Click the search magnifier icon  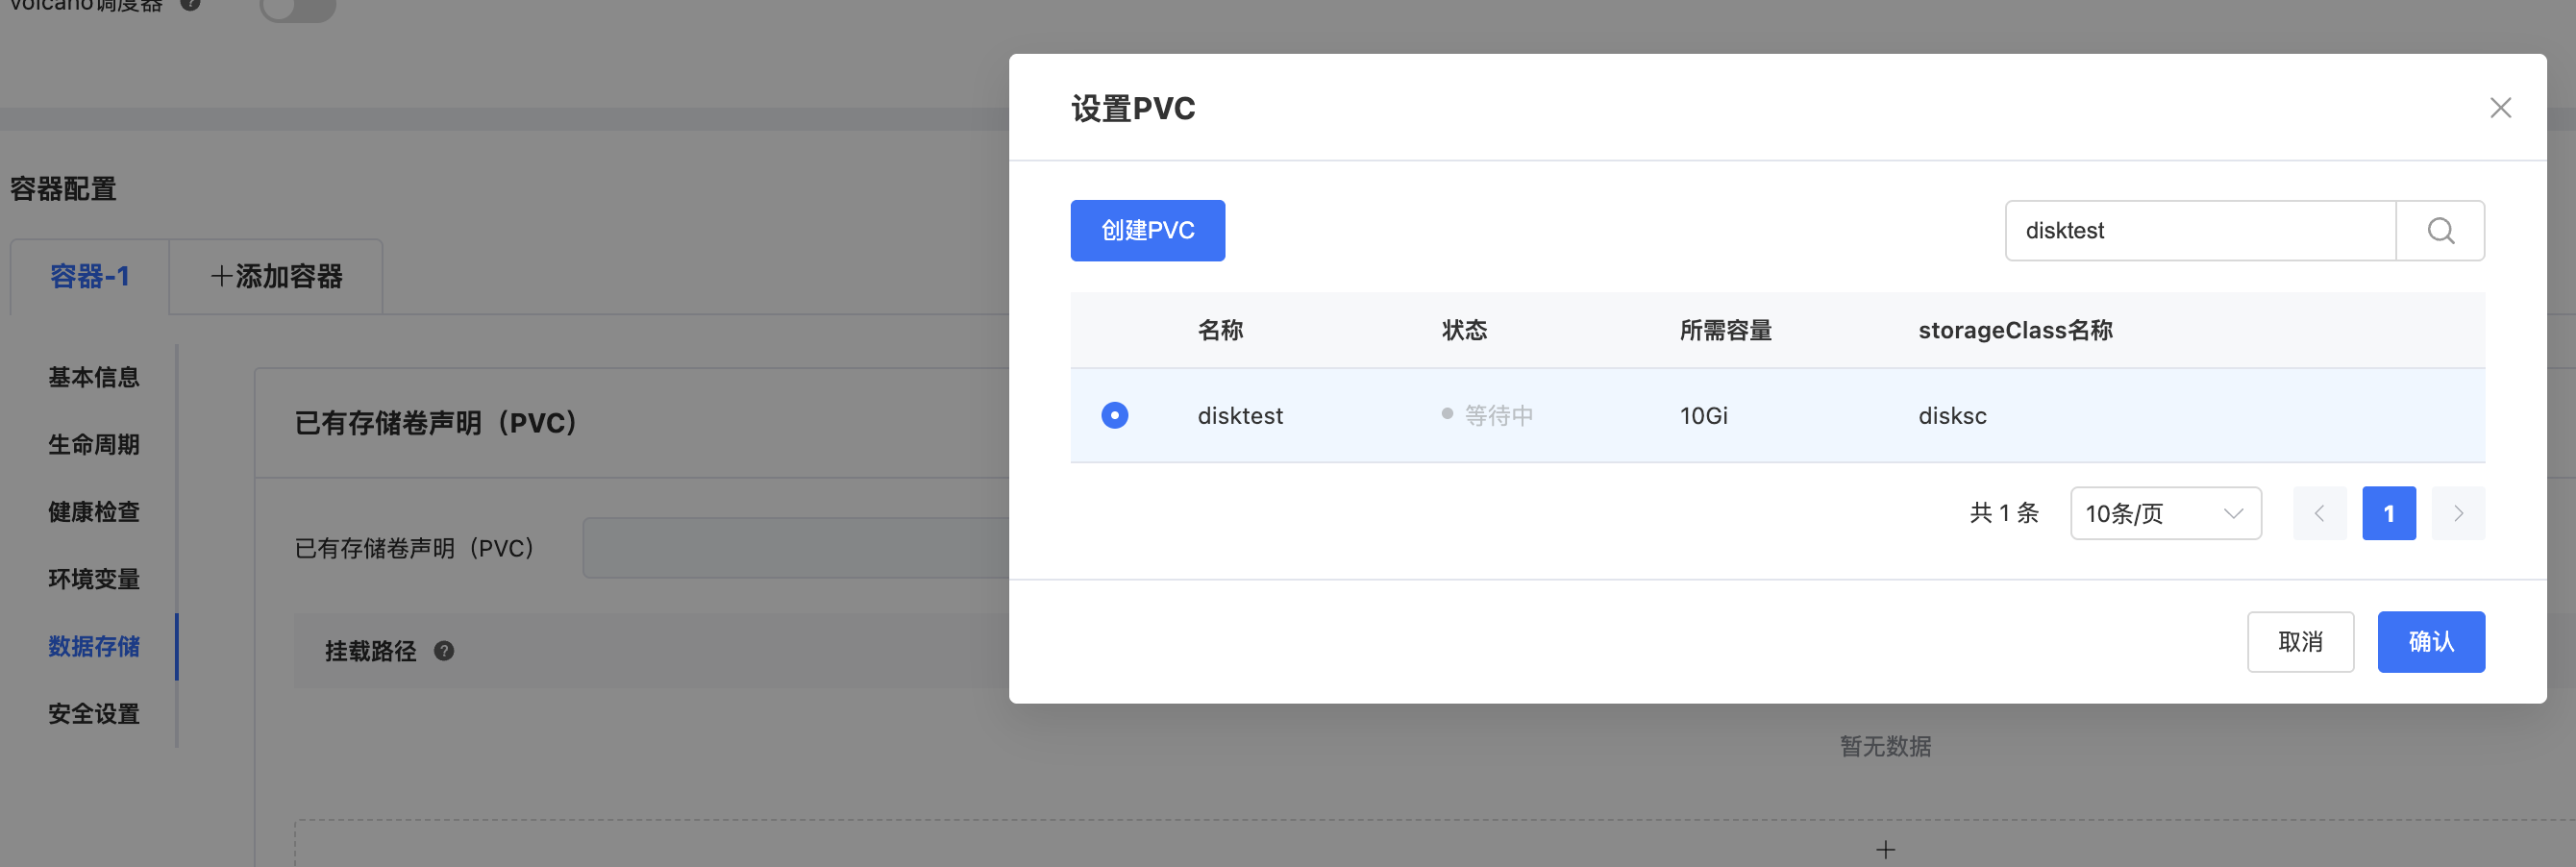(x=2440, y=231)
